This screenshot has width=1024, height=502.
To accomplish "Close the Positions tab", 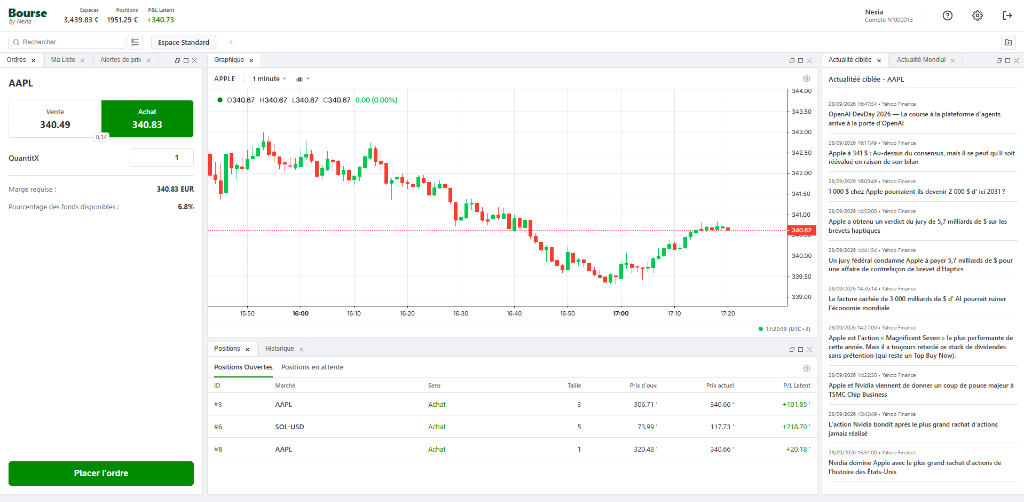I will 248,349.
